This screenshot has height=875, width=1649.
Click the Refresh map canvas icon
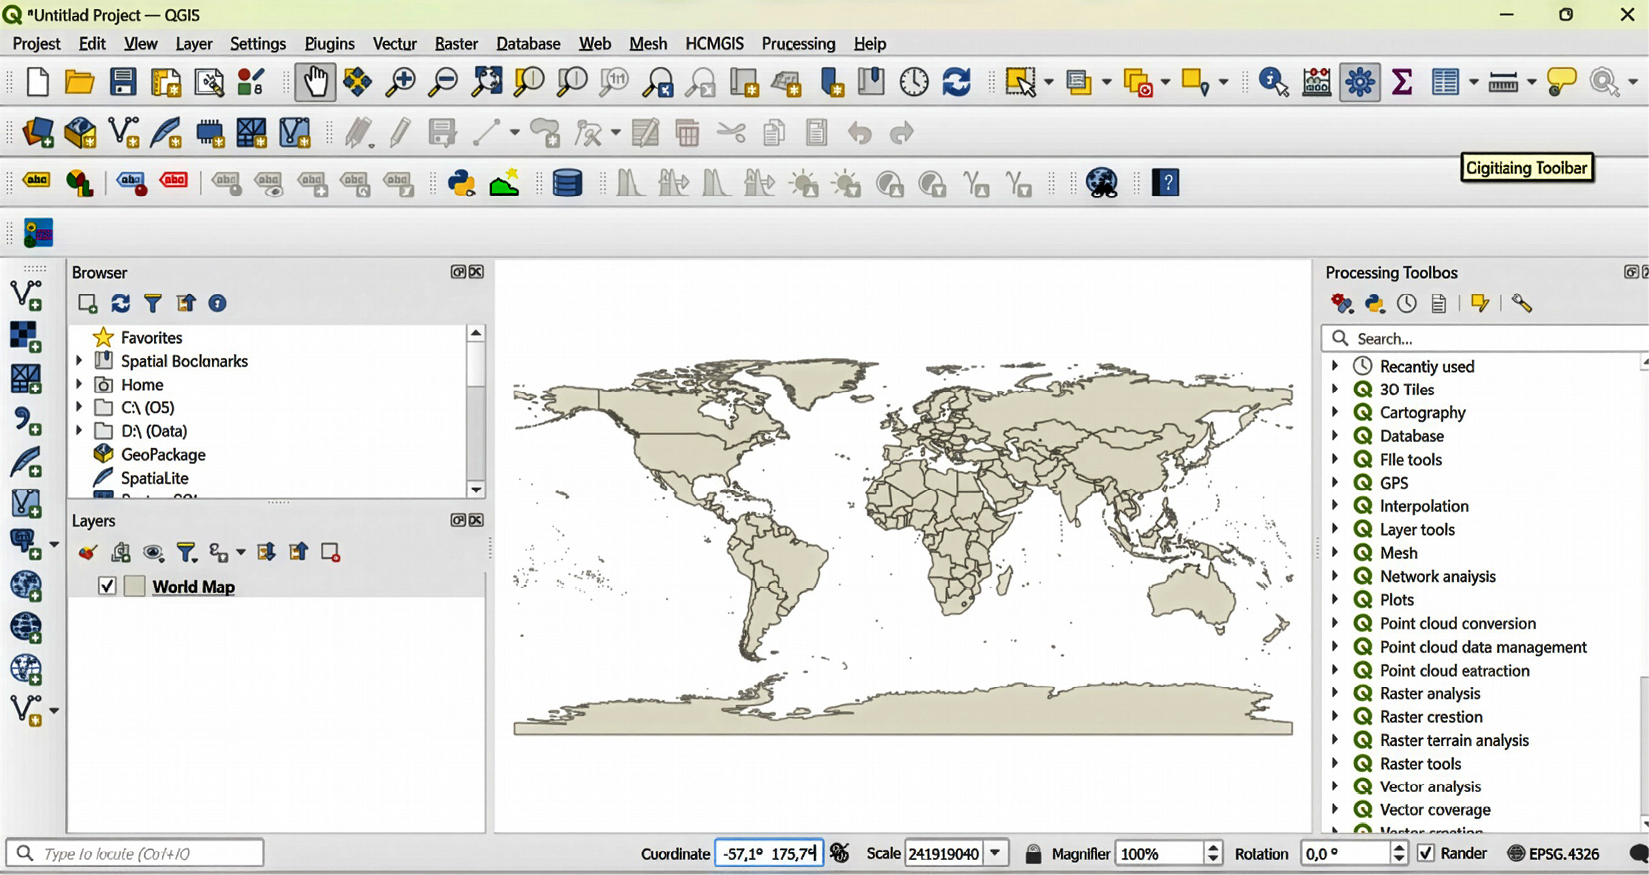(957, 82)
